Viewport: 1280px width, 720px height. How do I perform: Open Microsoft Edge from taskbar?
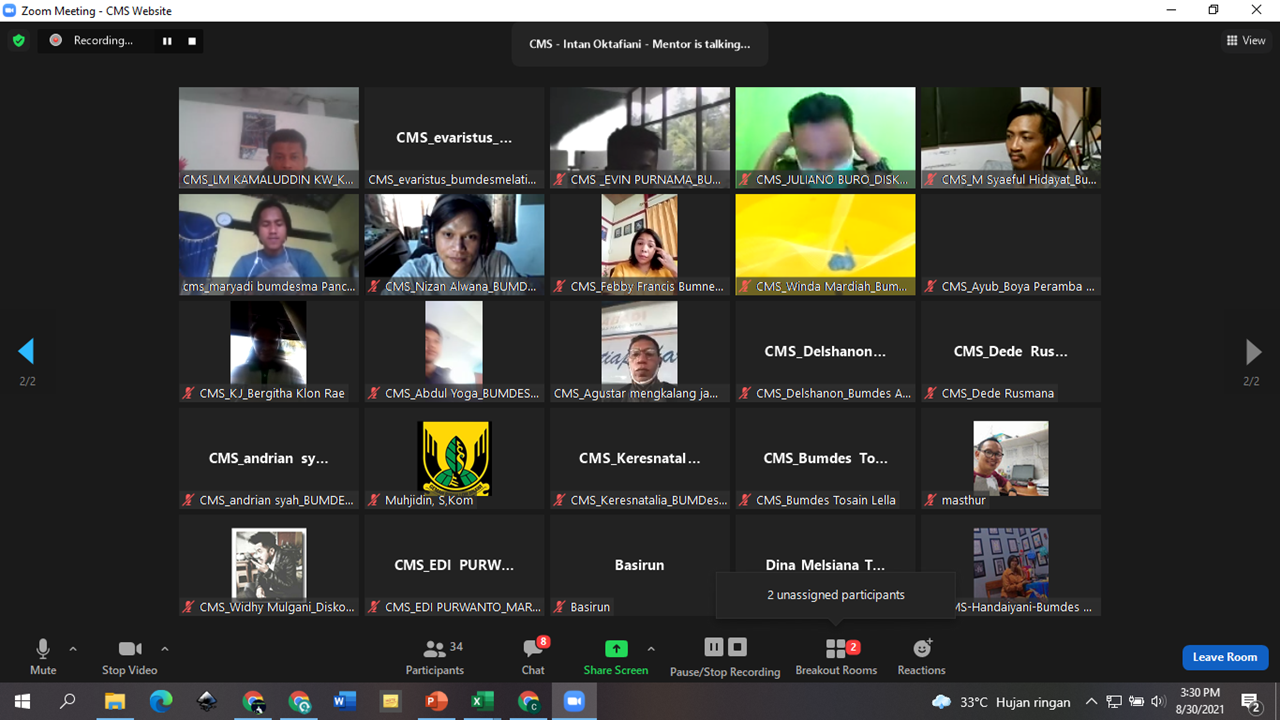coord(161,702)
